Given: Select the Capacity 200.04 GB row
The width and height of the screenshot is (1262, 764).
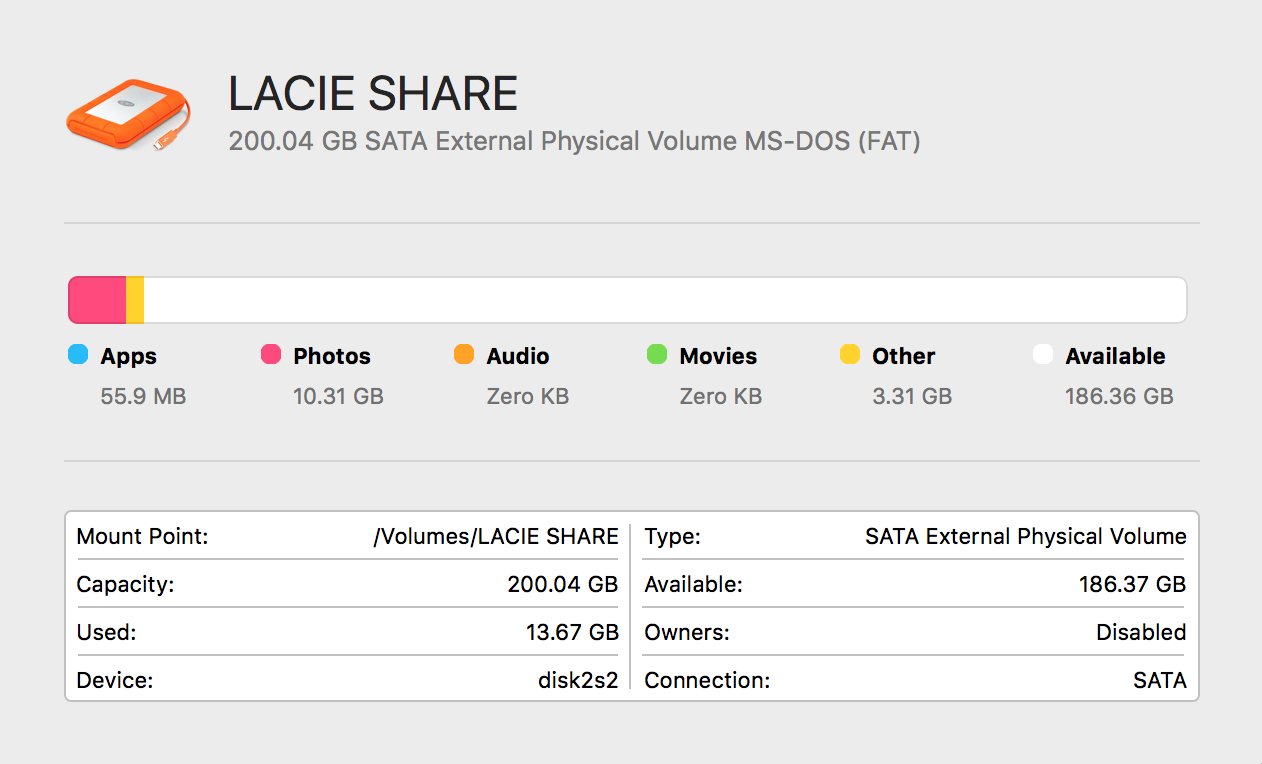Looking at the screenshot, I should point(347,584).
